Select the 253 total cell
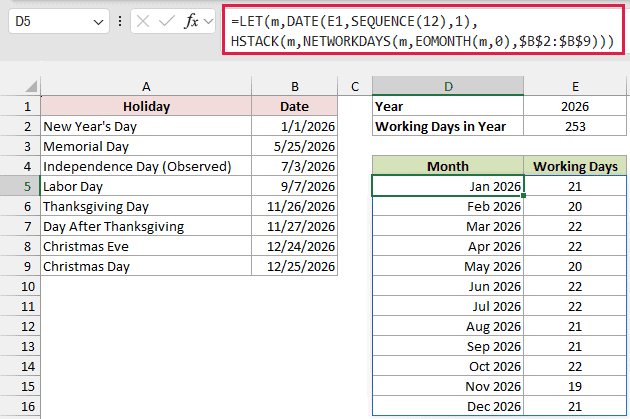 click(x=575, y=126)
